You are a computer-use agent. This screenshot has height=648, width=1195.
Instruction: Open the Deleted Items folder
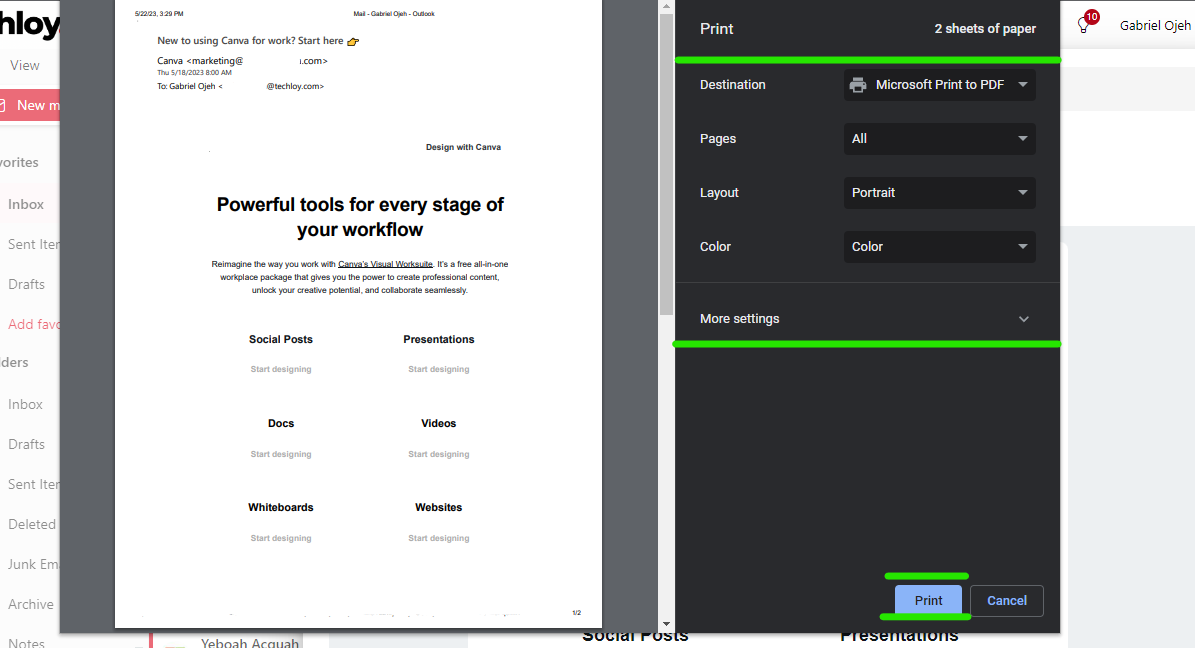[32, 524]
